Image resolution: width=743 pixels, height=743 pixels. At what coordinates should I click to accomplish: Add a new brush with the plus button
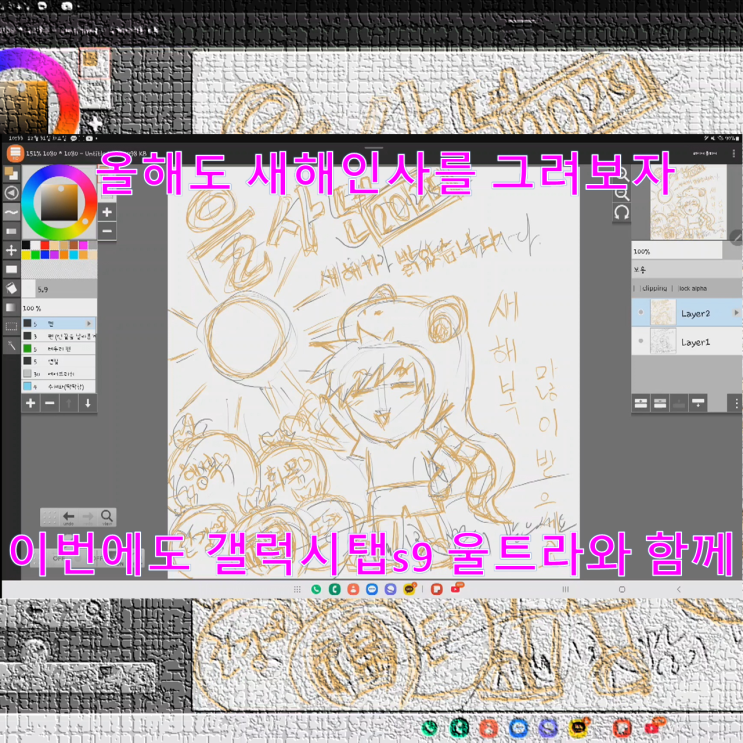click(31, 403)
